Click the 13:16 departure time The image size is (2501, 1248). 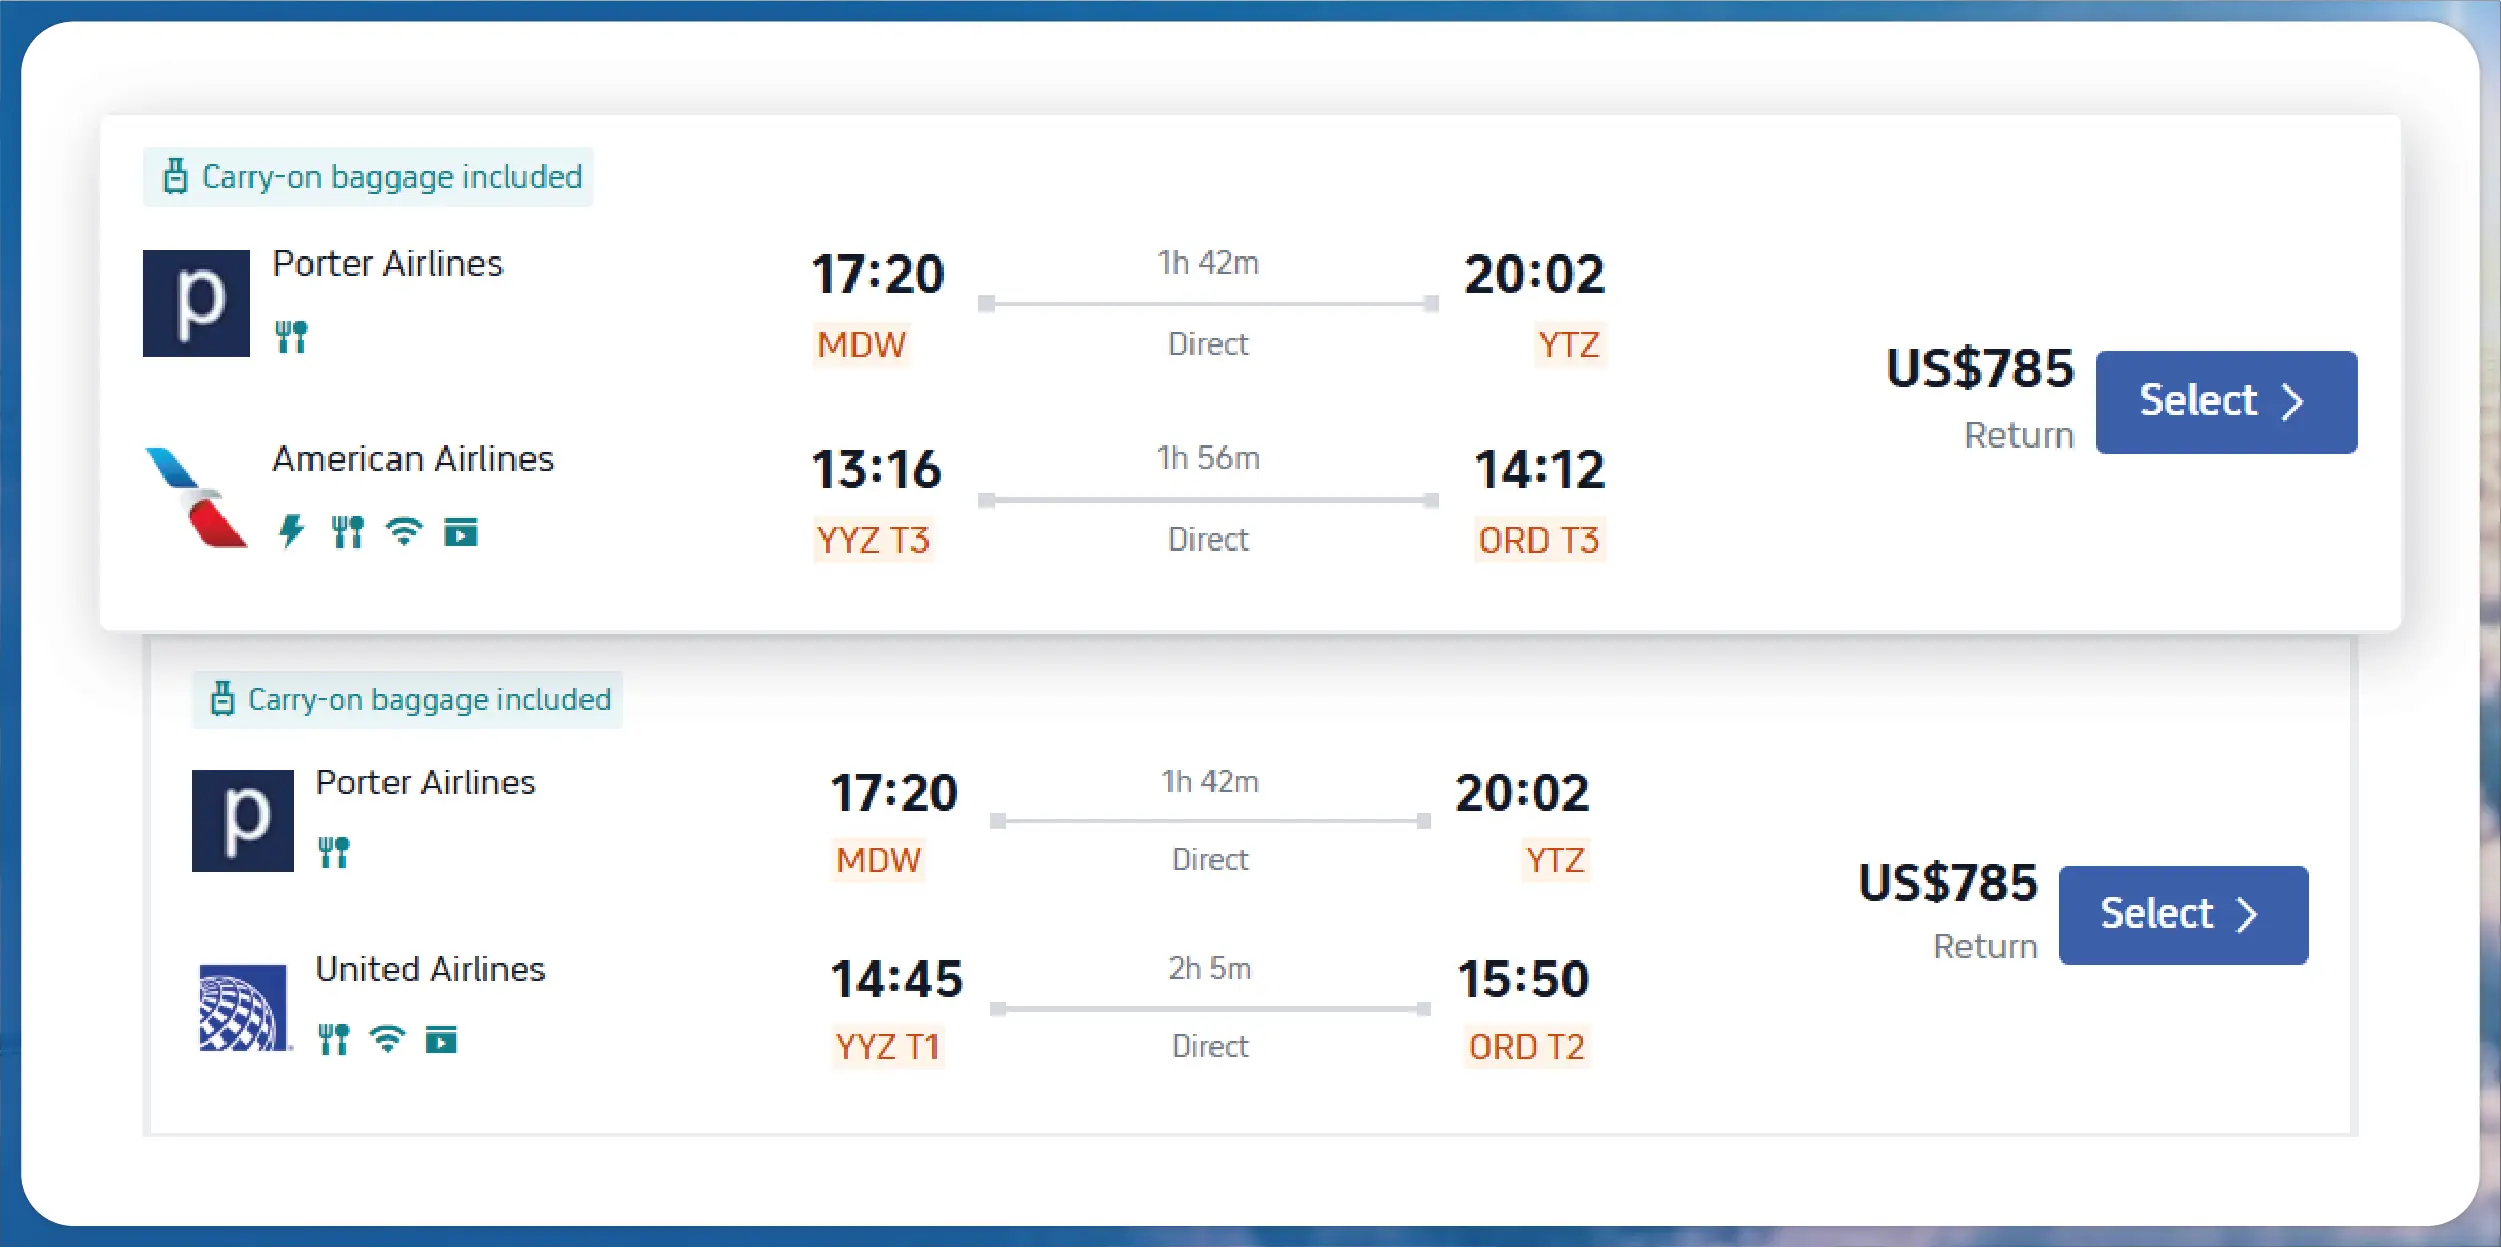coord(876,469)
